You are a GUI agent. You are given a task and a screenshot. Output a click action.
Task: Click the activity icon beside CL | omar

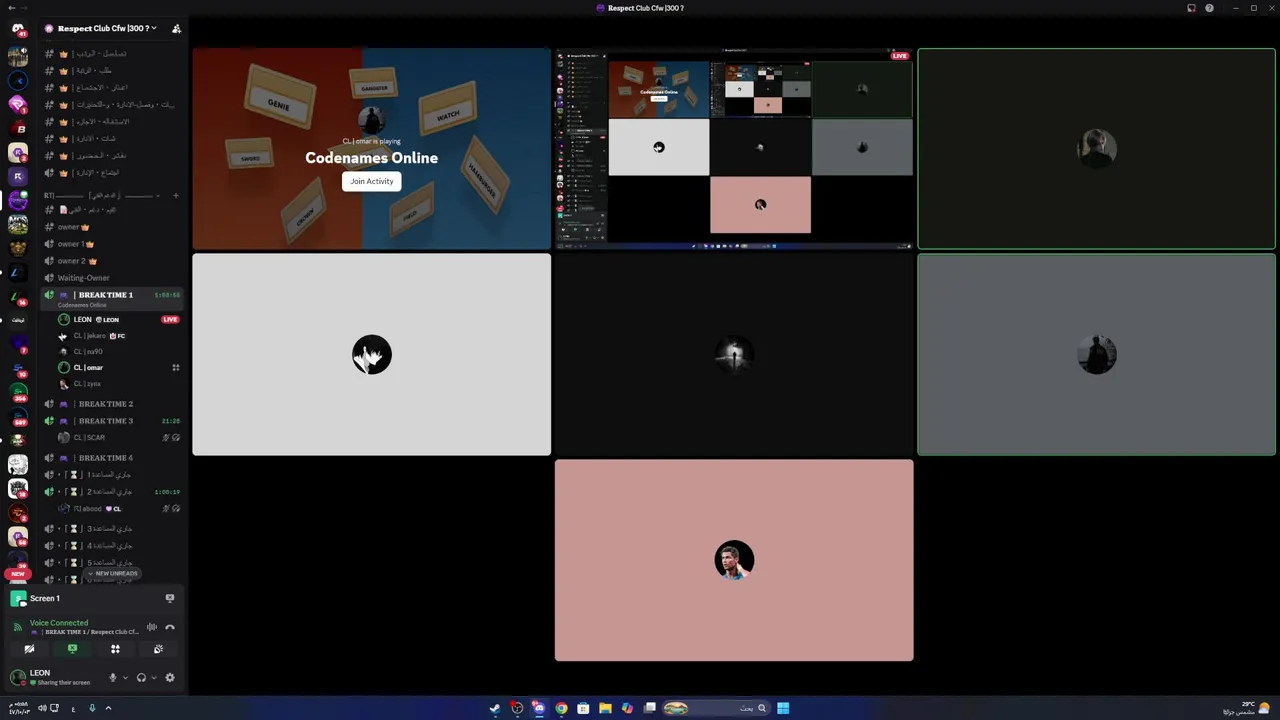point(176,368)
